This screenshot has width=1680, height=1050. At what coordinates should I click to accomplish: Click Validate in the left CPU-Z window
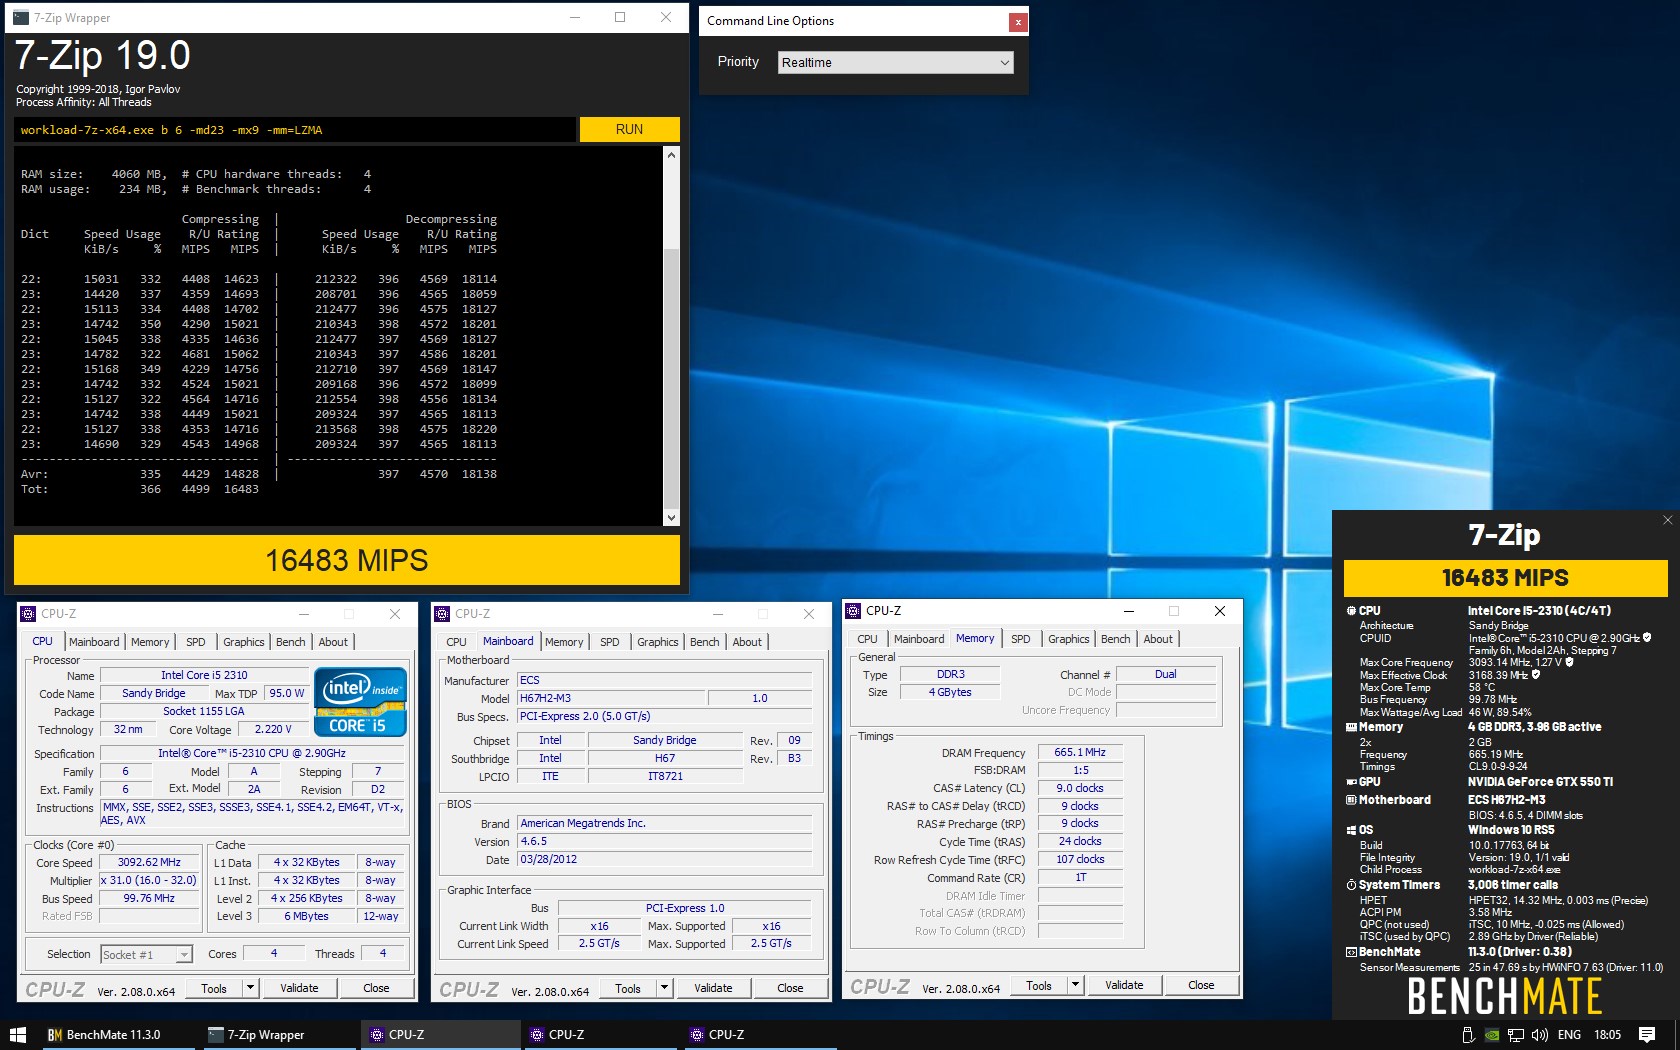click(x=299, y=988)
